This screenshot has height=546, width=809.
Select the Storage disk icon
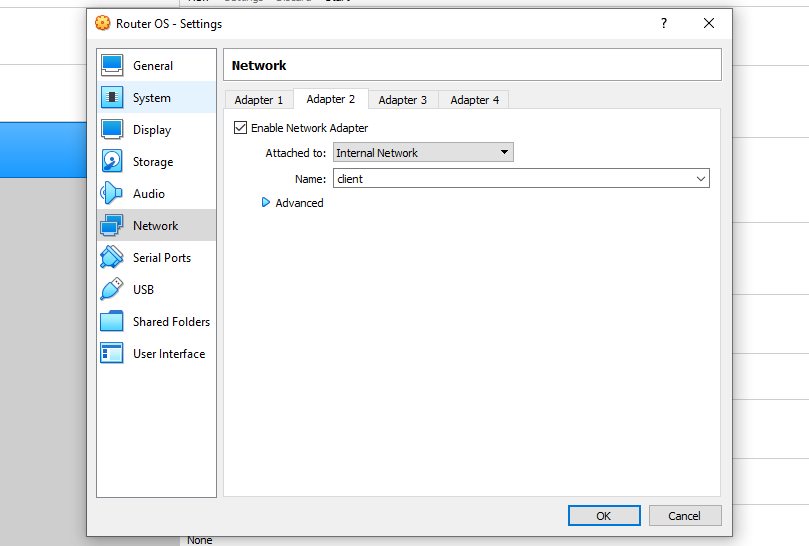(x=112, y=162)
